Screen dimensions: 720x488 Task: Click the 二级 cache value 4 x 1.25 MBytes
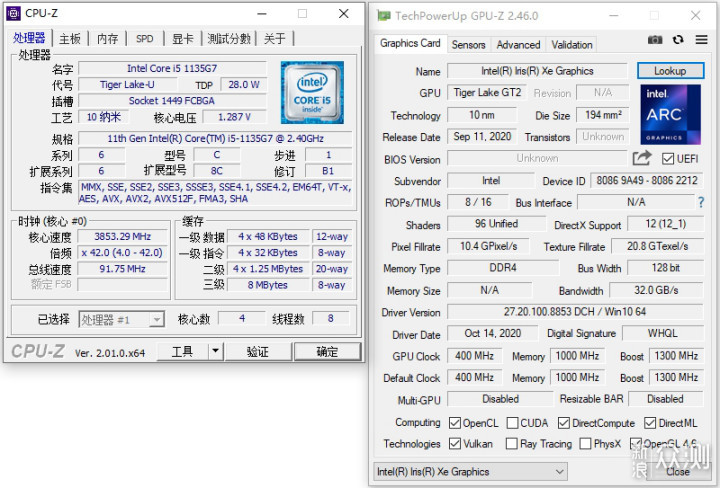point(268,269)
